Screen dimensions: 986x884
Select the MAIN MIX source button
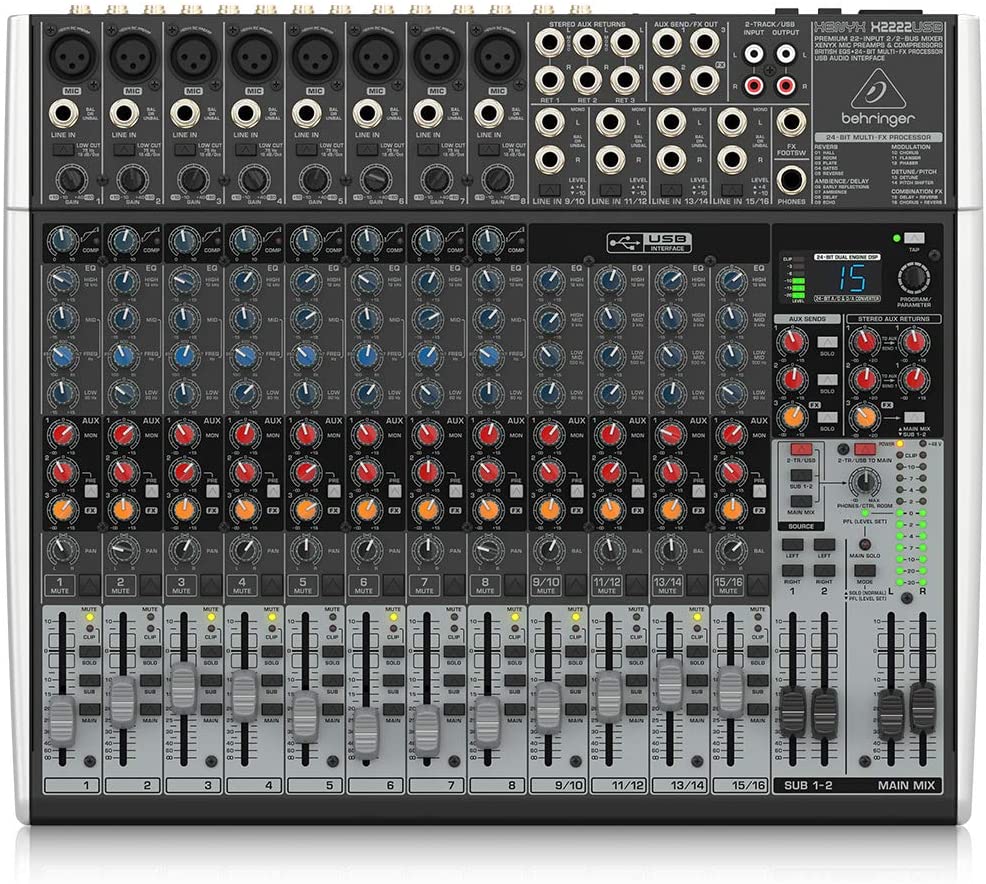point(801,501)
